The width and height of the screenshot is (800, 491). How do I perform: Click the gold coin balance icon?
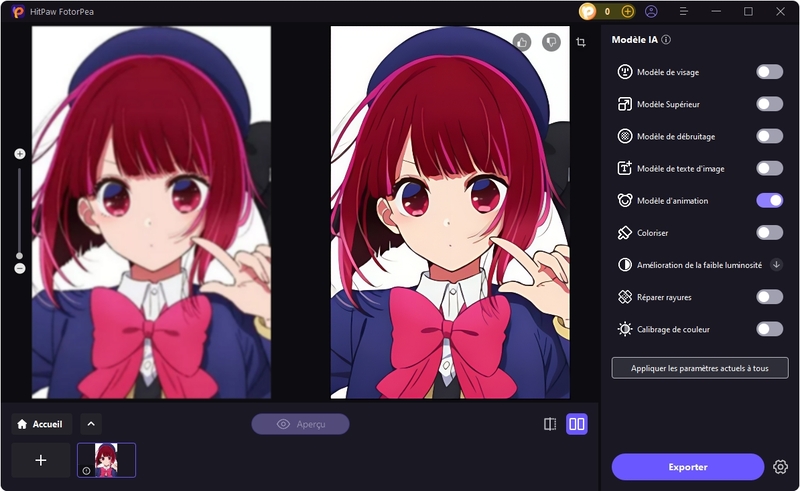click(588, 11)
